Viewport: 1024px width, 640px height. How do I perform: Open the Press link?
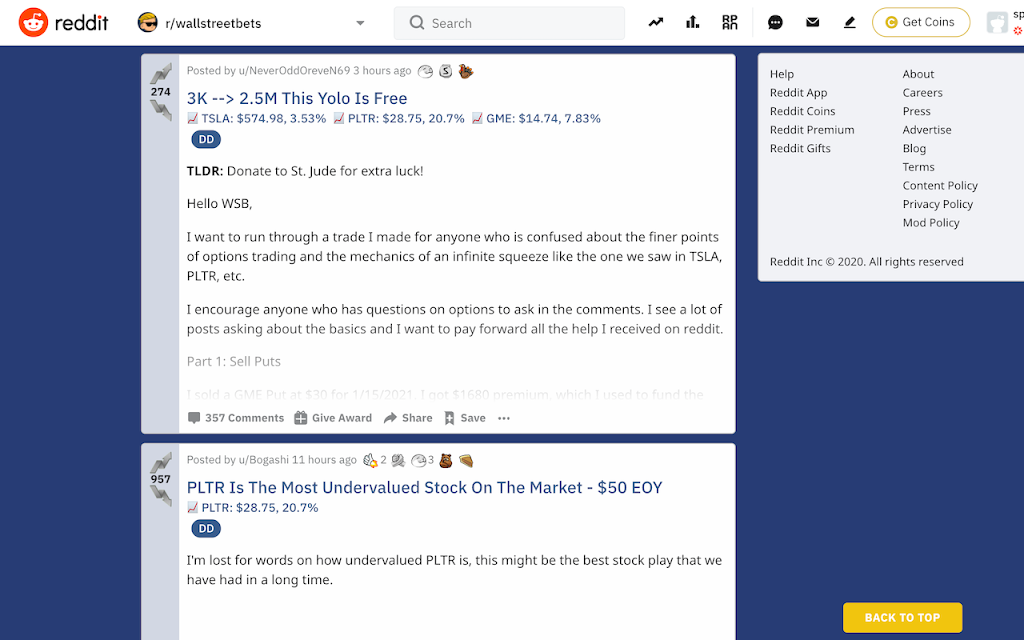[x=916, y=111]
